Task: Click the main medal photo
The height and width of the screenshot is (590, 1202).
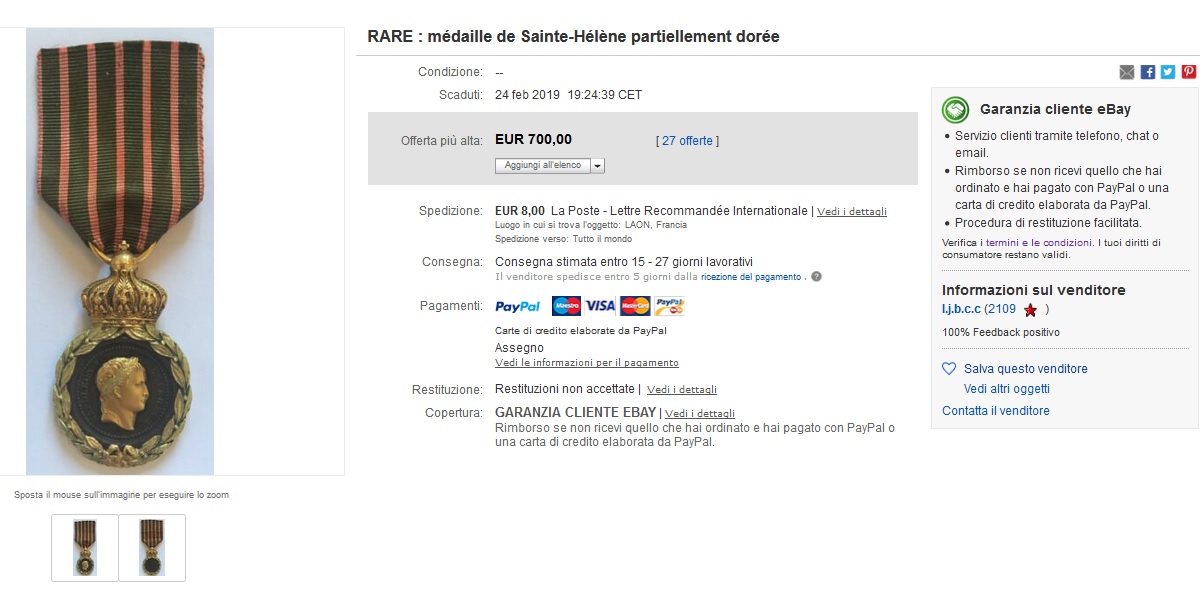Action: [x=120, y=251]
